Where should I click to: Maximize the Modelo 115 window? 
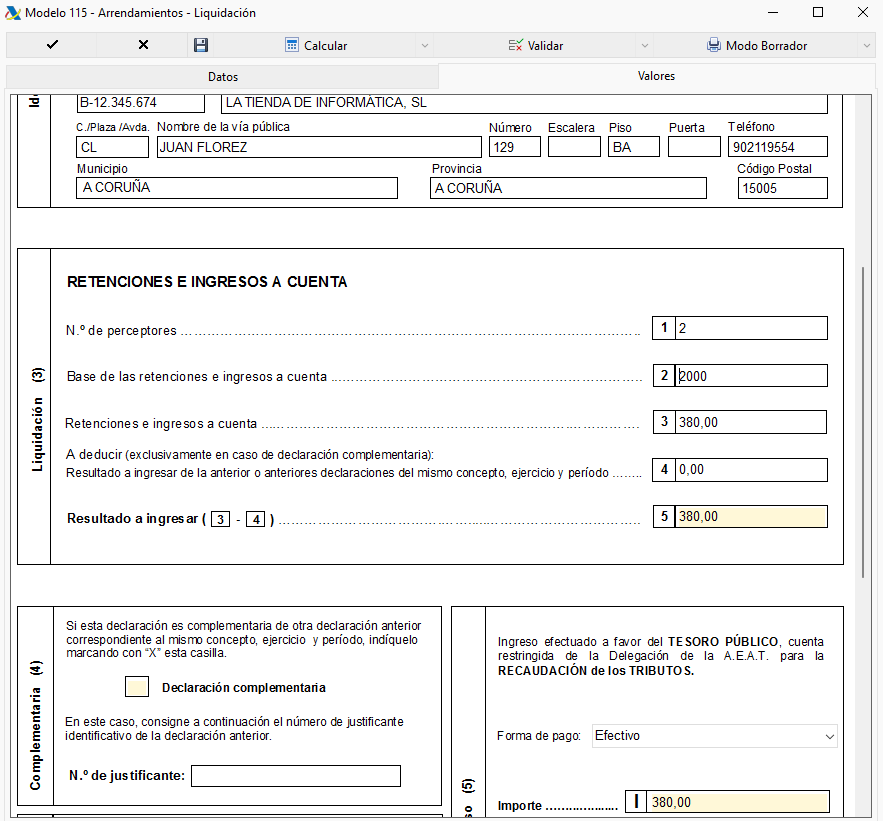[818, 12]
